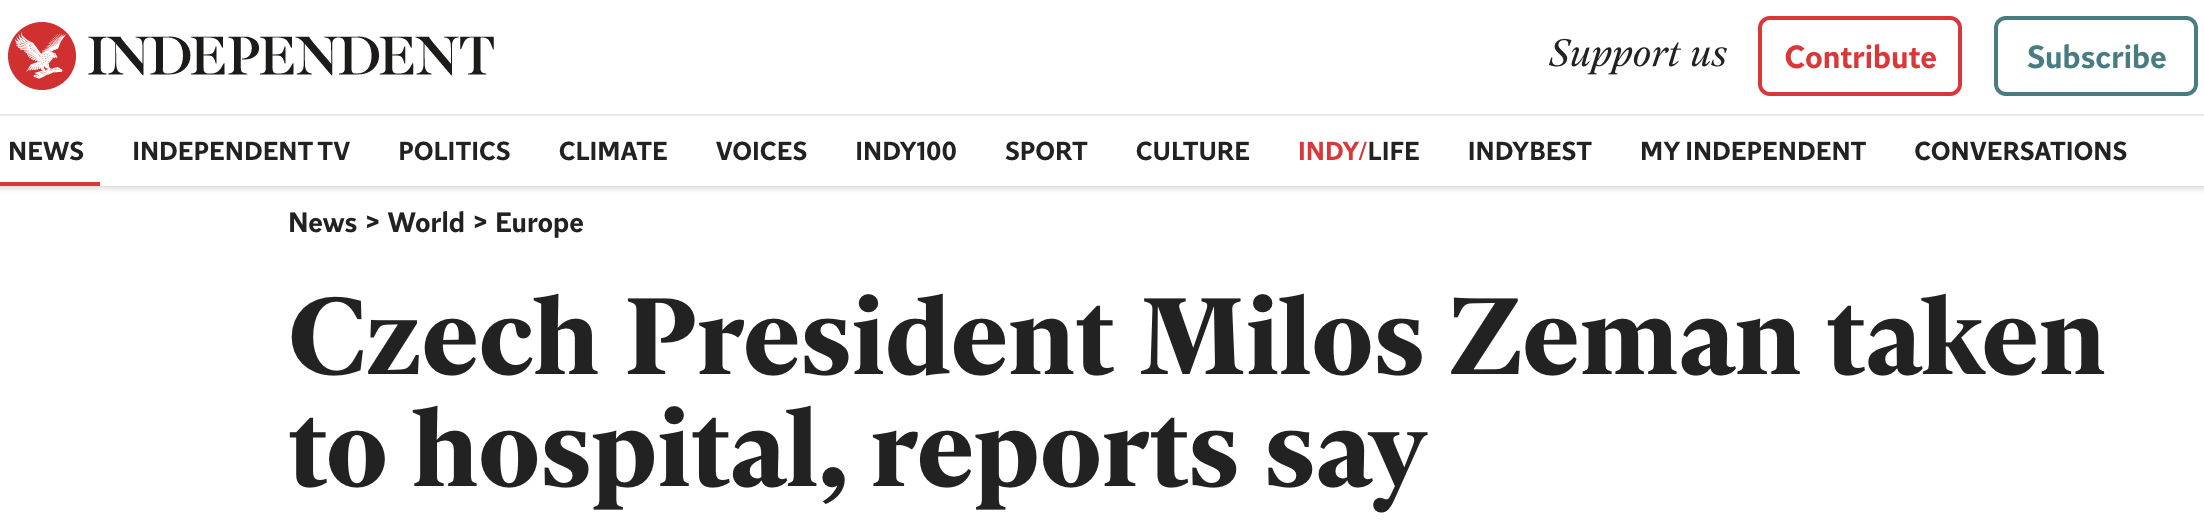Viewport: 2204px width, 526px height.
Task: Click the Independent eagle logo icon
Action: [x=42, y=56]
